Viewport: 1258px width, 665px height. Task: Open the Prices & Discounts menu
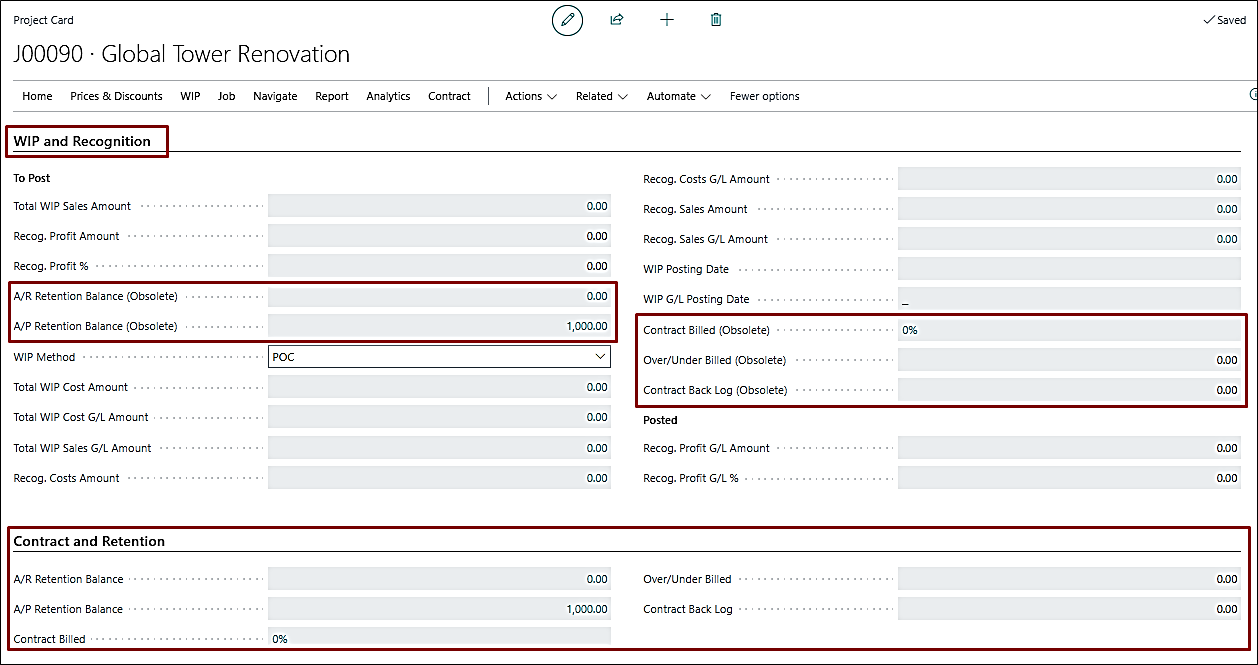116,96
